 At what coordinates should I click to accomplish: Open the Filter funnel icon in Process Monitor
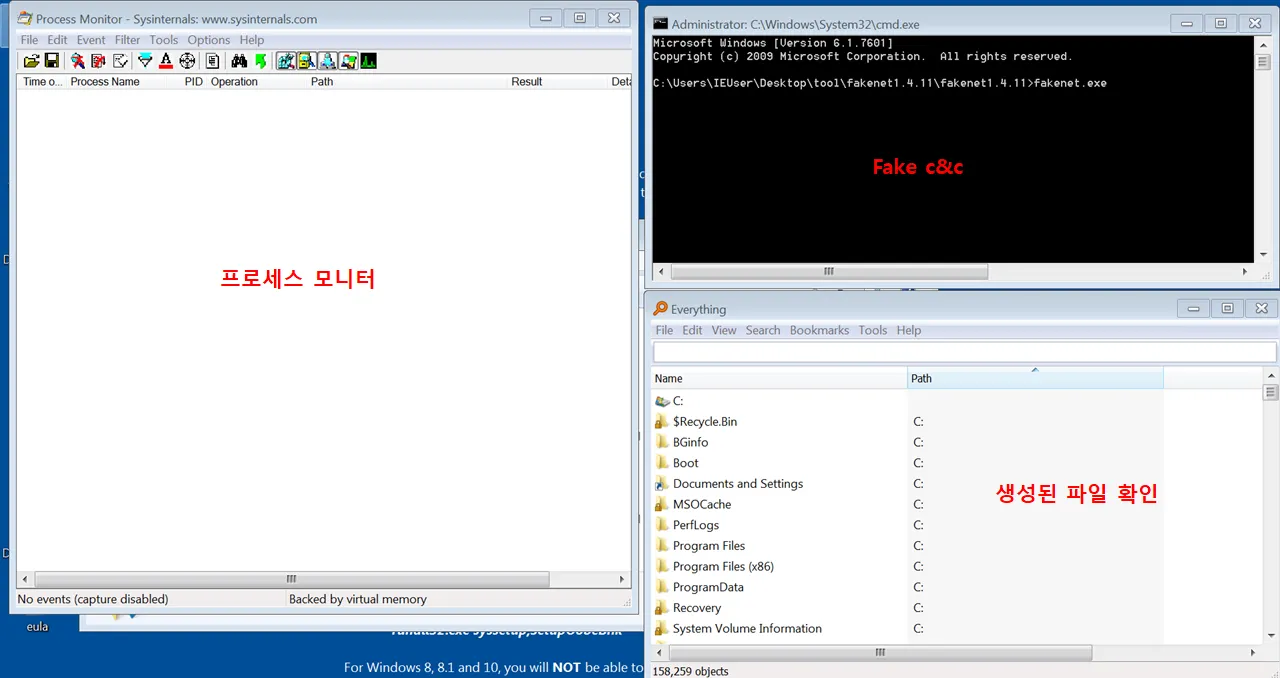coord(145,61)
